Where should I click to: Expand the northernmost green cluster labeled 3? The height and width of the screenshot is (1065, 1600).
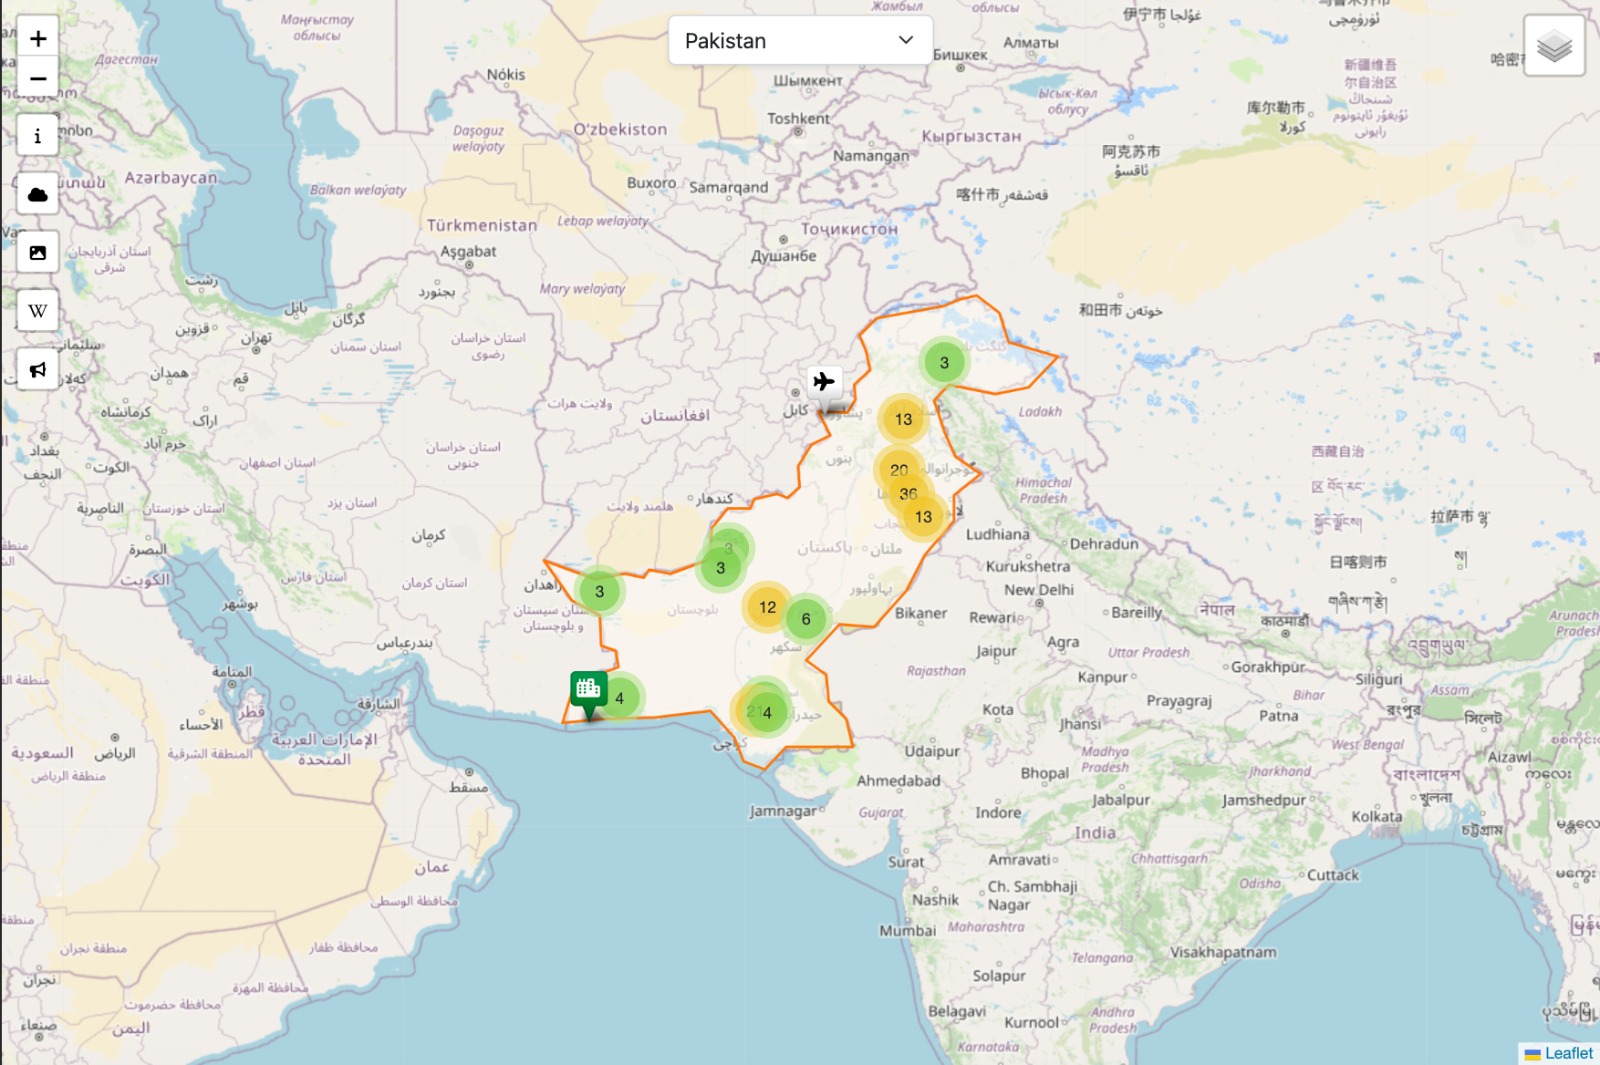pyautogui.click(x=944, y=363)
